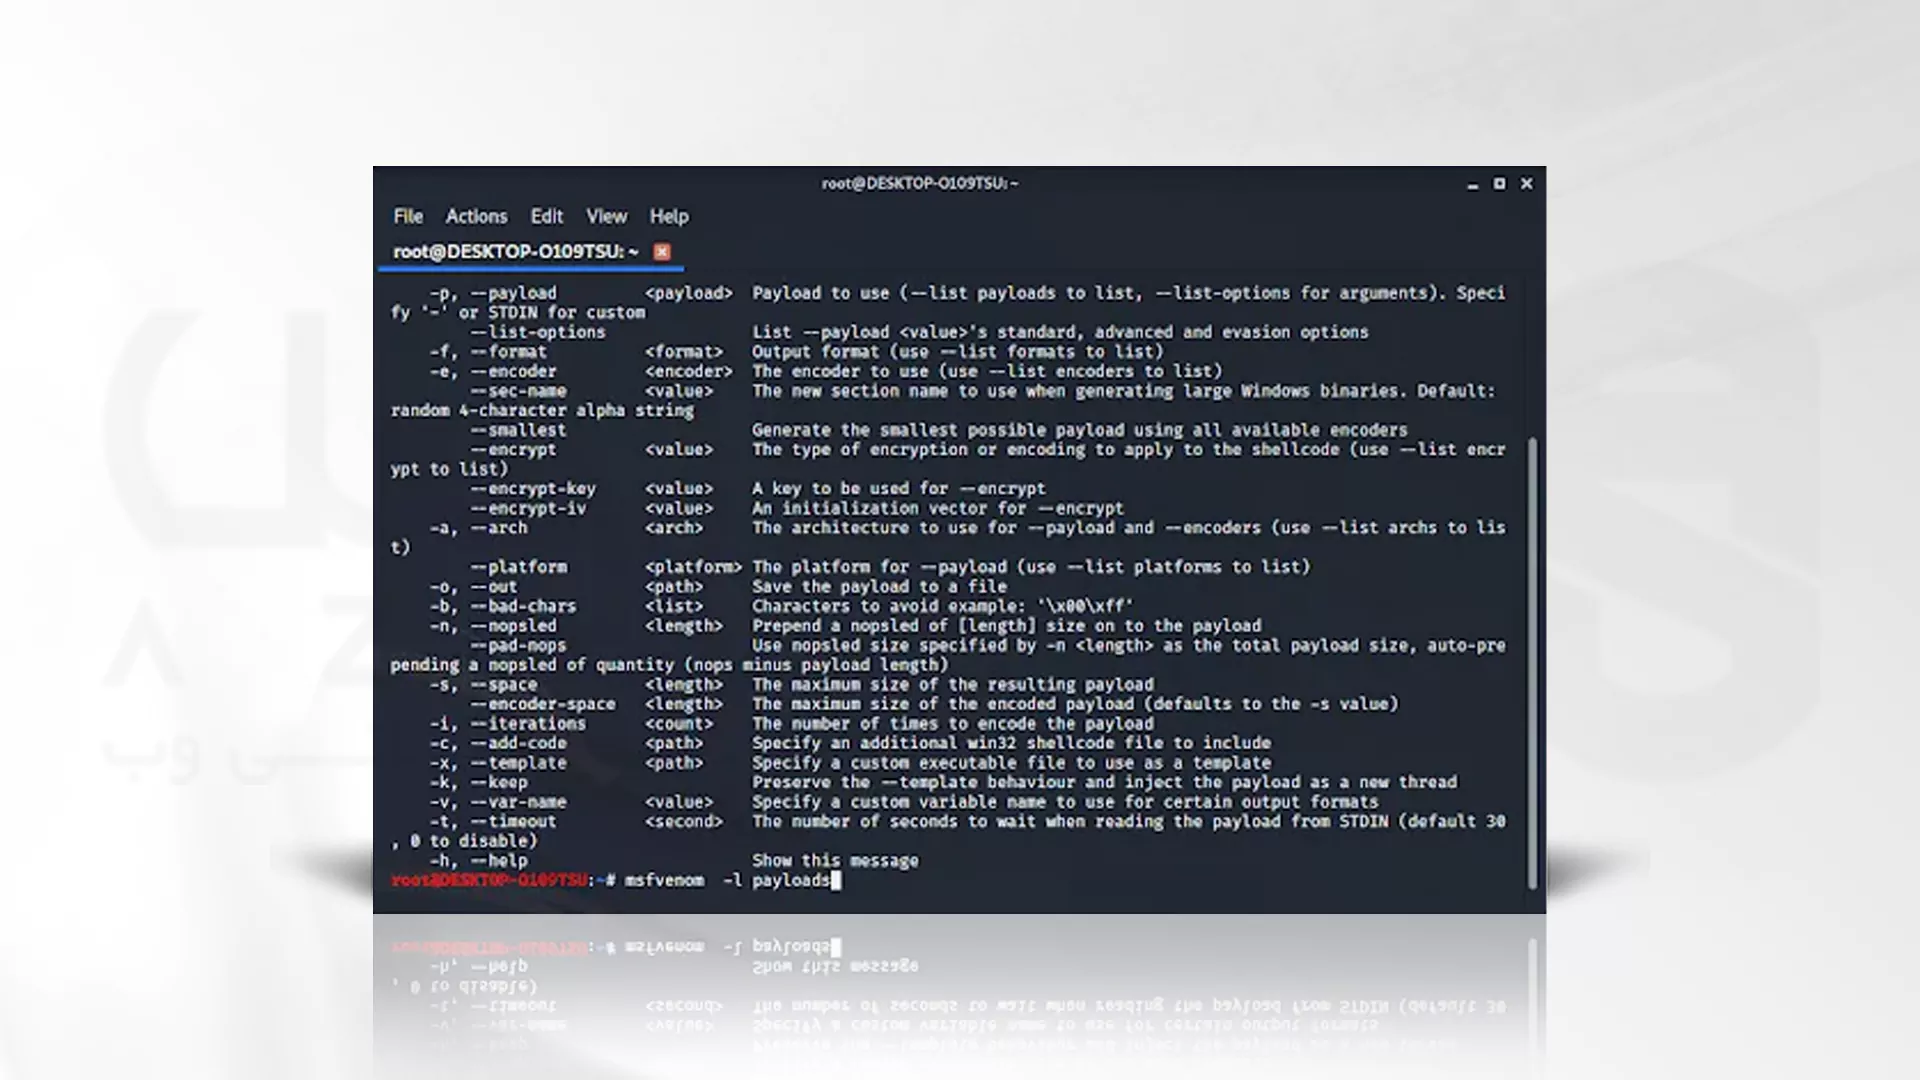Click the '-a, --arch' option text
1920x1080 pixels.
coord(478,528)
